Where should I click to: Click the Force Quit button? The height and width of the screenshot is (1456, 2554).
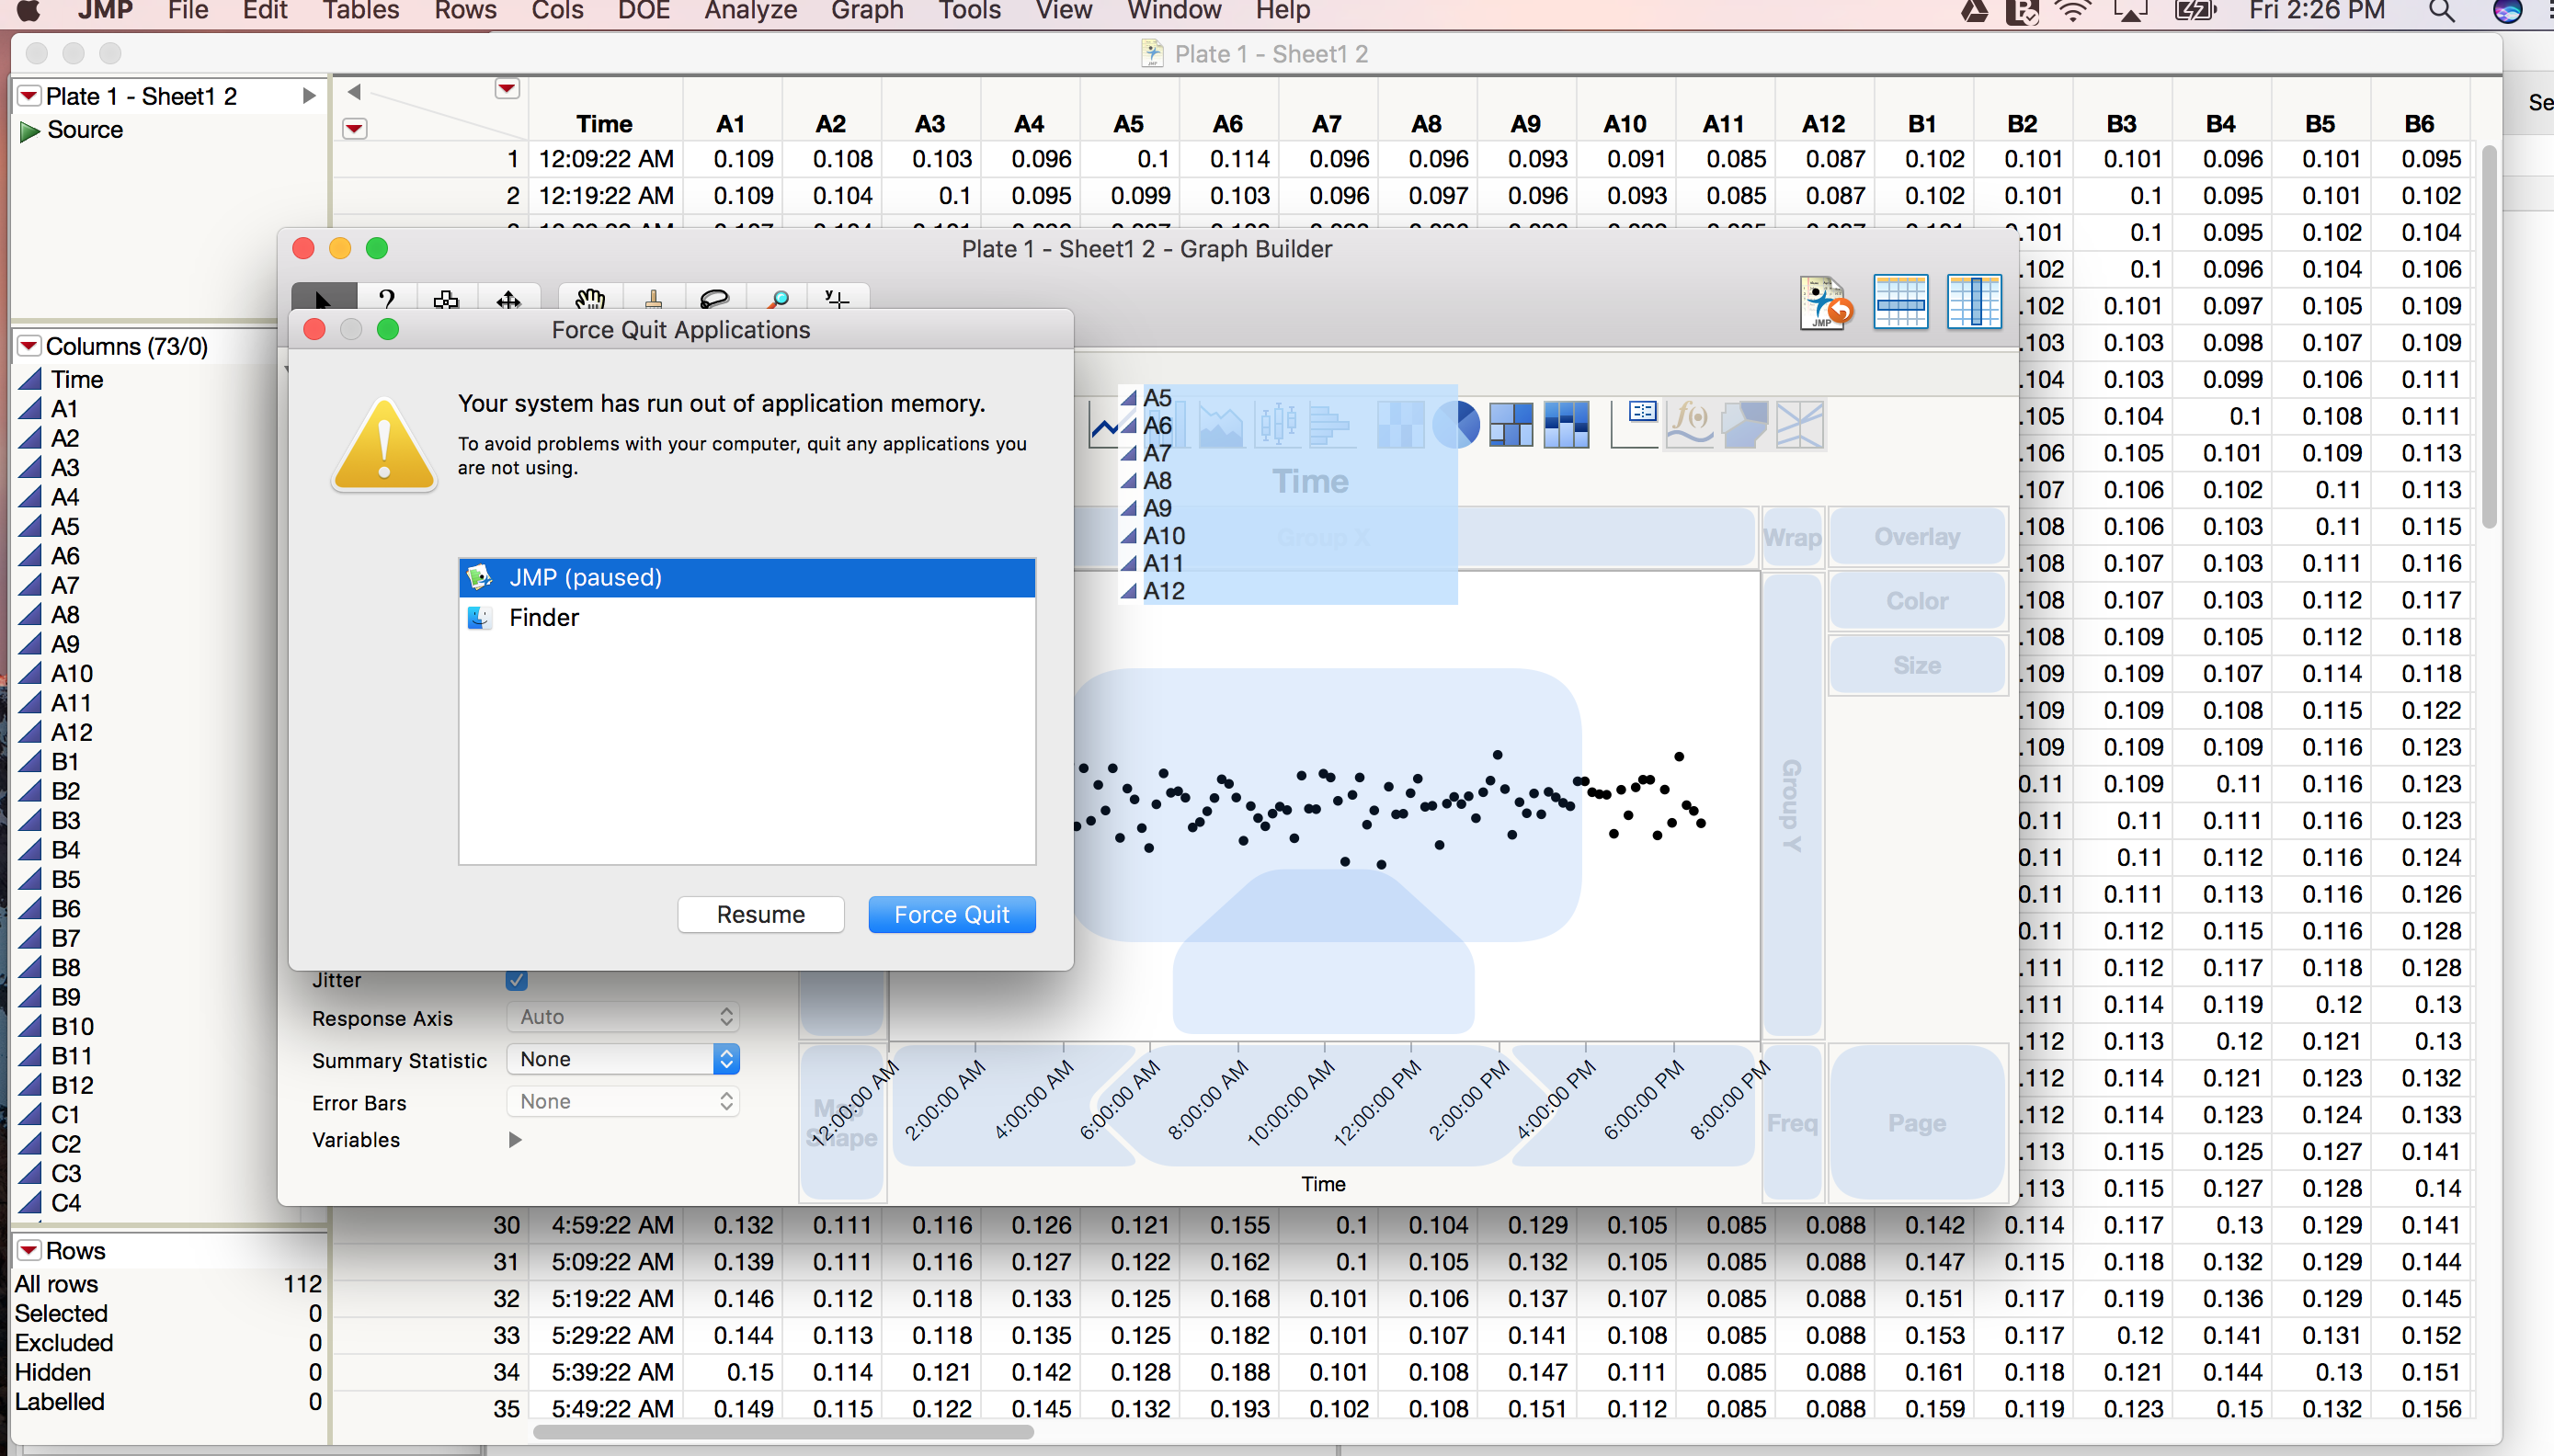[x=951, y=914]
